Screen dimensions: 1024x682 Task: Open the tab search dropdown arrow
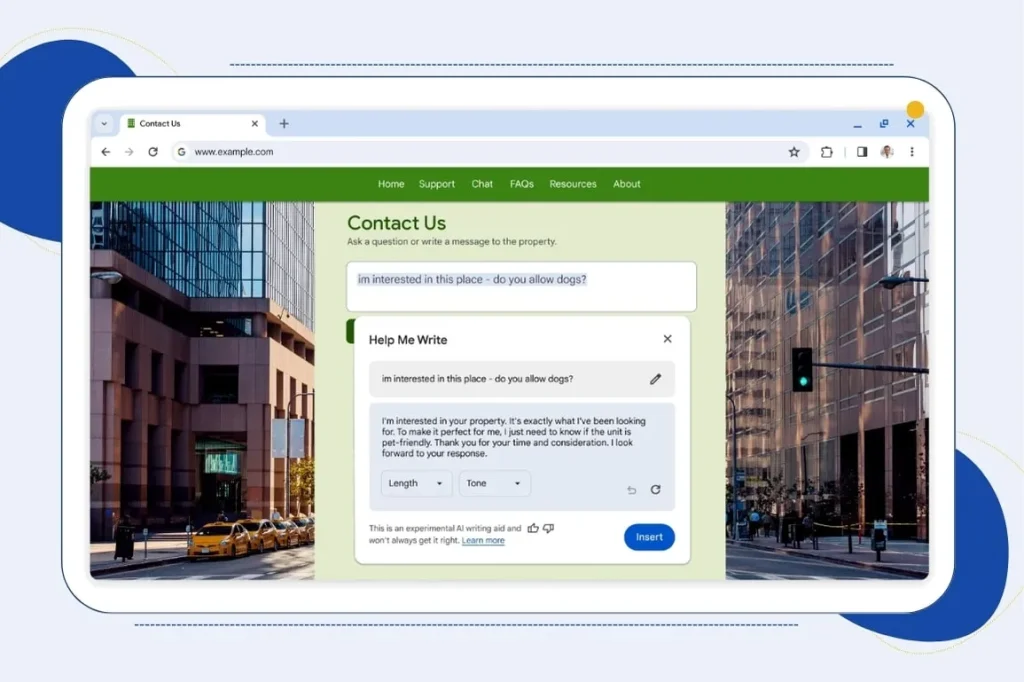104,123
